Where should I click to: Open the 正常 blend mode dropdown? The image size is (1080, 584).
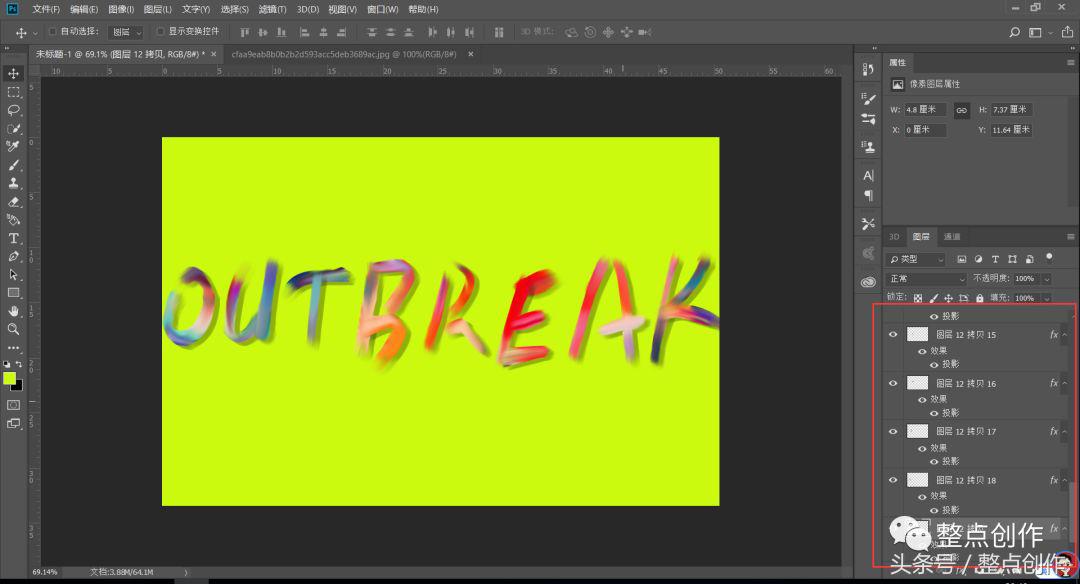coord(927,279)
